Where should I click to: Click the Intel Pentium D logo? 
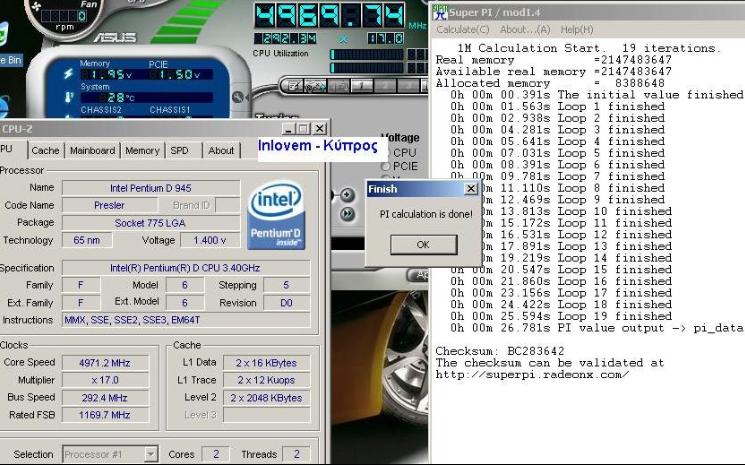(x=276, y=215)
